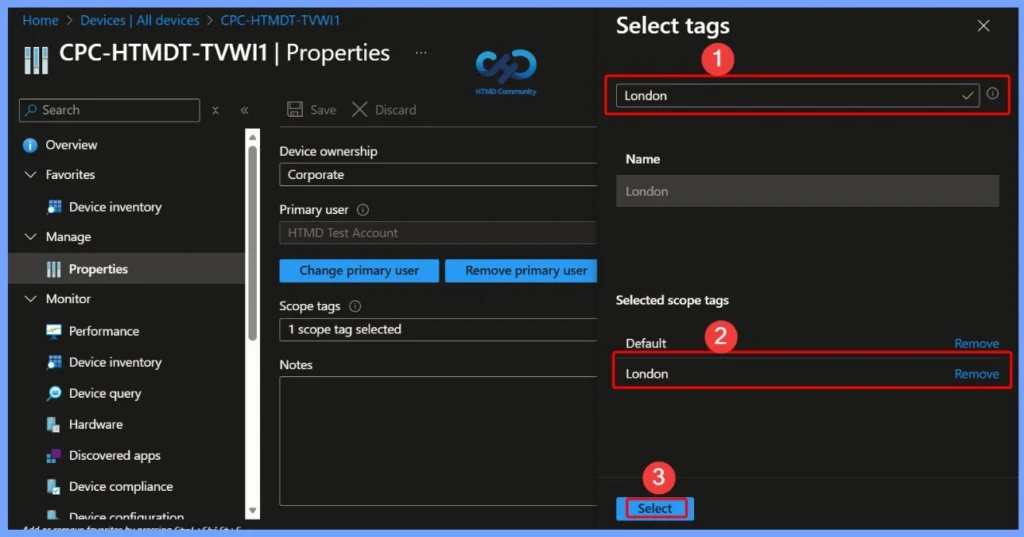The height and width of the screenshot is (537, 1024).
Task: Click the Device compliance icon
Action: [x=54, y=487]
